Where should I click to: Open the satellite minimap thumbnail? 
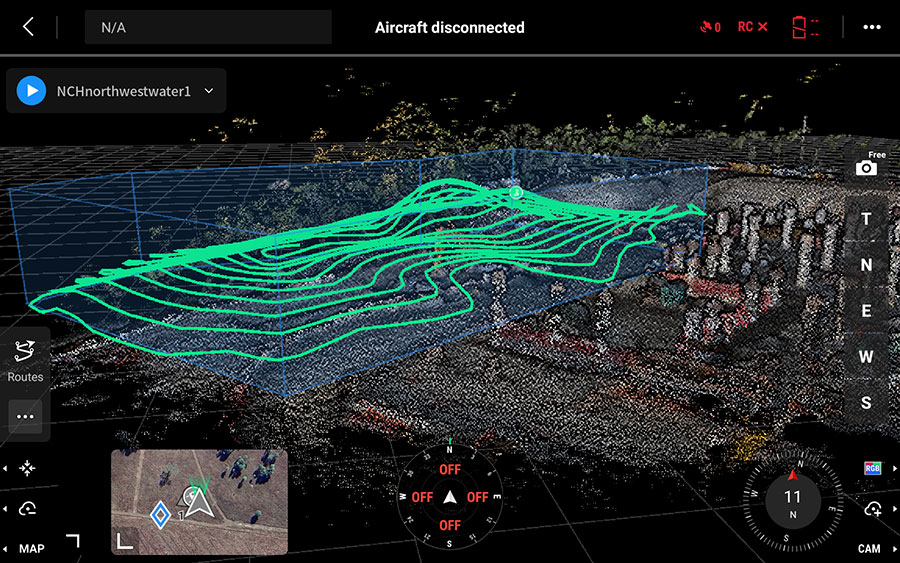pyautogui.click(x=199, y=502)
